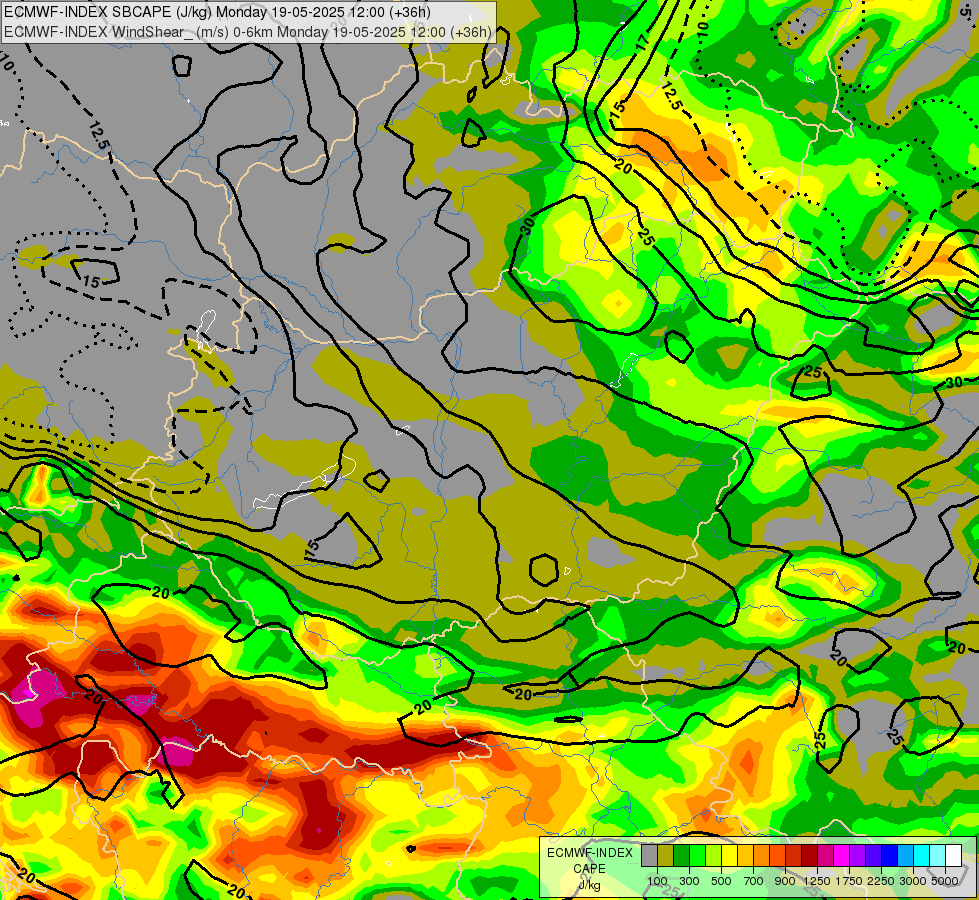This screenshot has height=900, width=979.
Task: Select the bright green legend swatch
Action: tap(697, 856)
